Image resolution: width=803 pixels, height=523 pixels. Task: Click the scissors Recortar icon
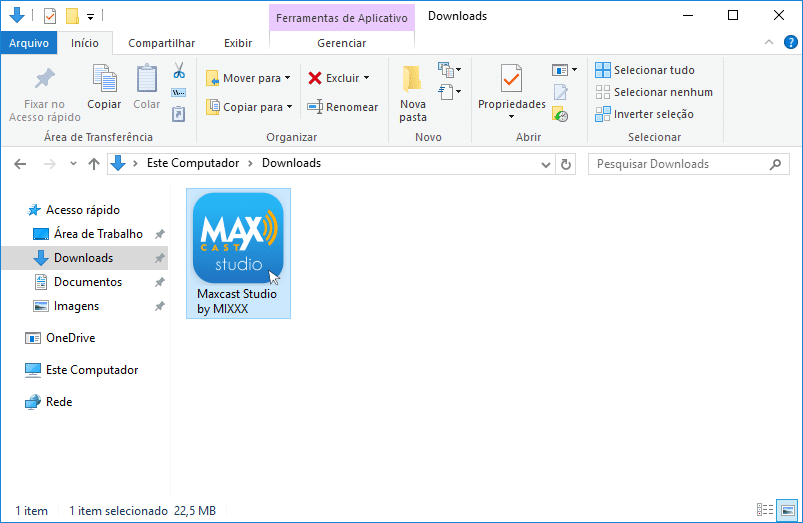pos(179,70)
